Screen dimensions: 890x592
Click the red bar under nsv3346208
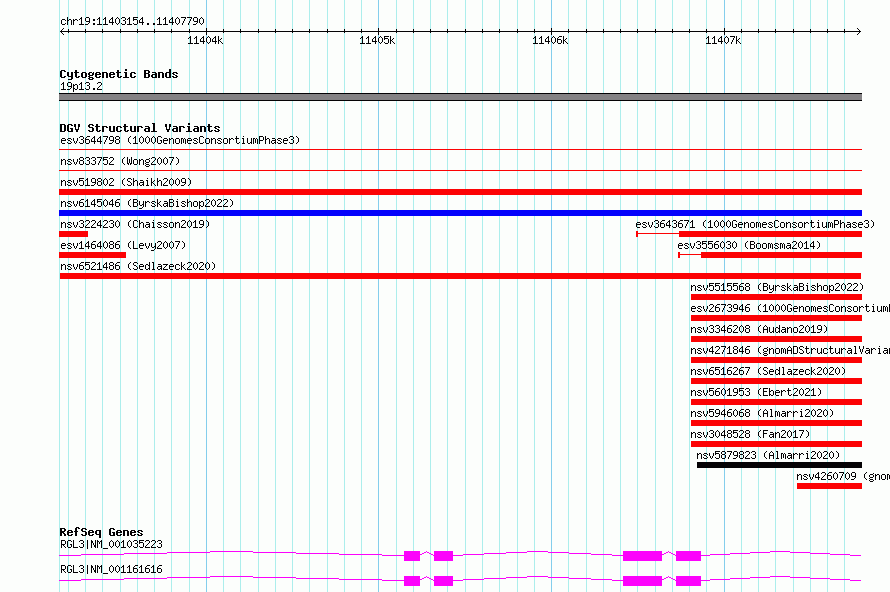click(776, 339)
